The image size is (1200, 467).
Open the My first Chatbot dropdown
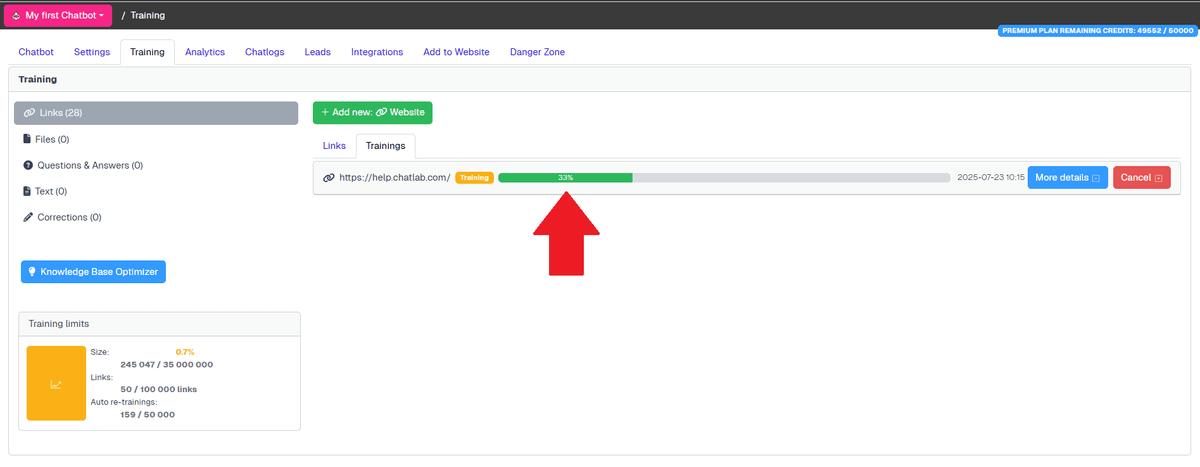(57, 16)
